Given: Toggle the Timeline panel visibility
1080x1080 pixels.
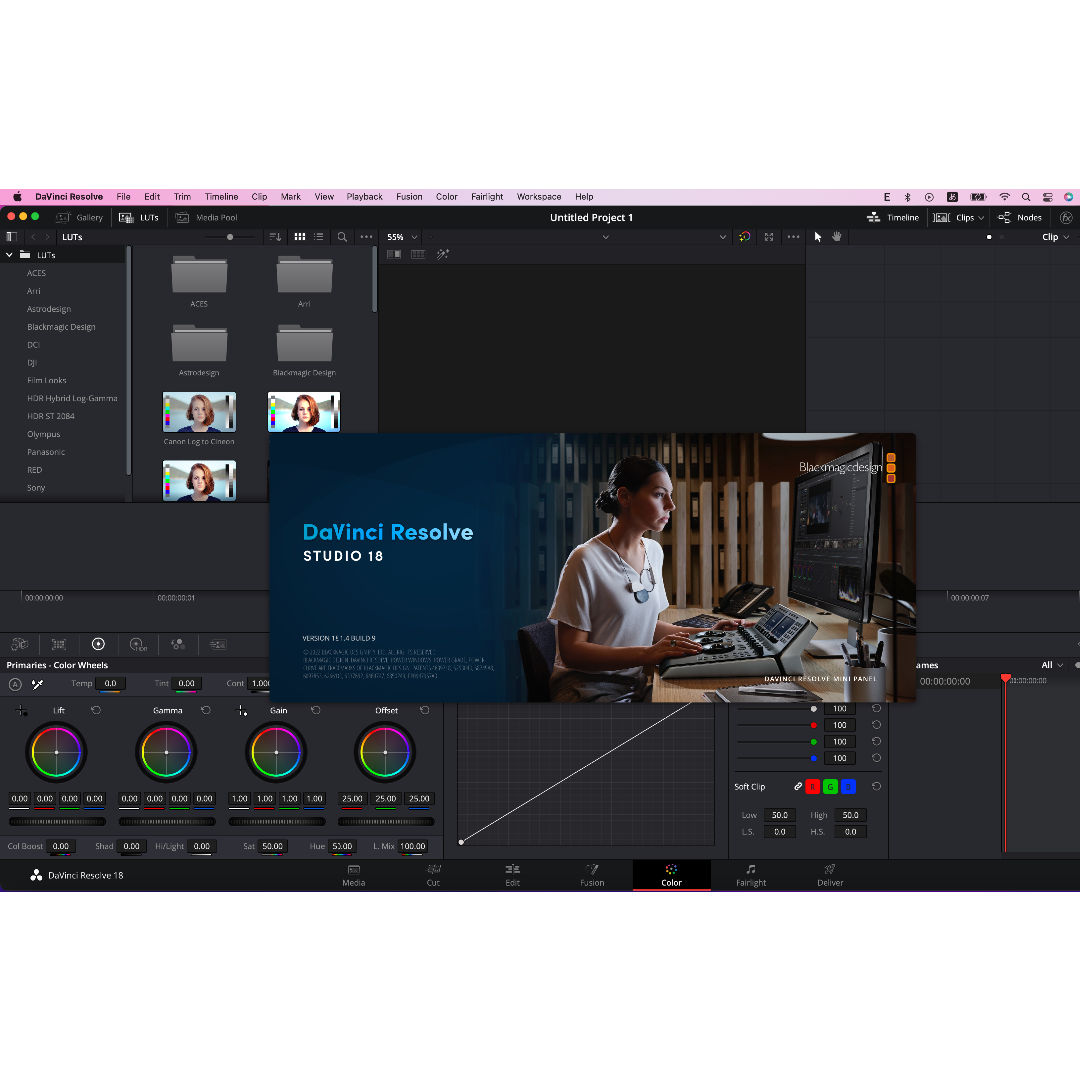Looking at the screenshot, I should click(893, 218).
